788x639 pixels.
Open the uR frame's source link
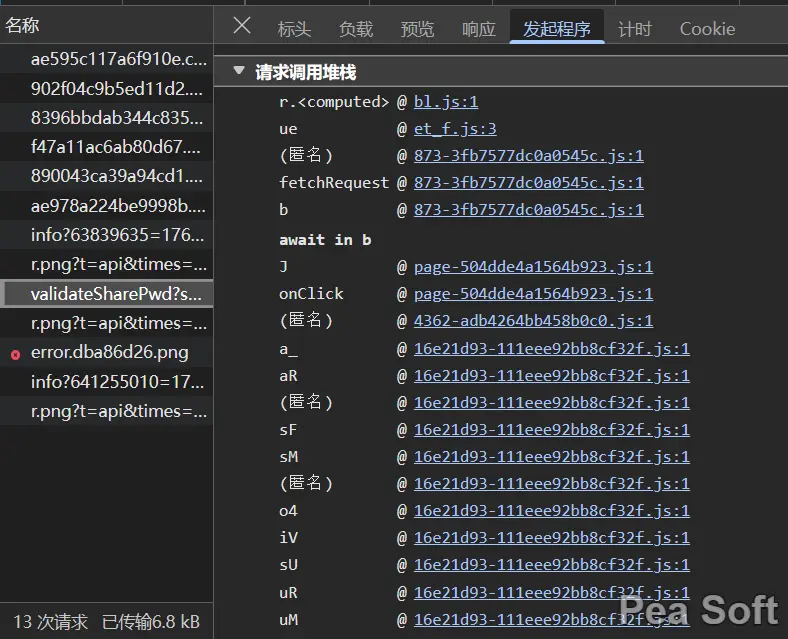551,593
